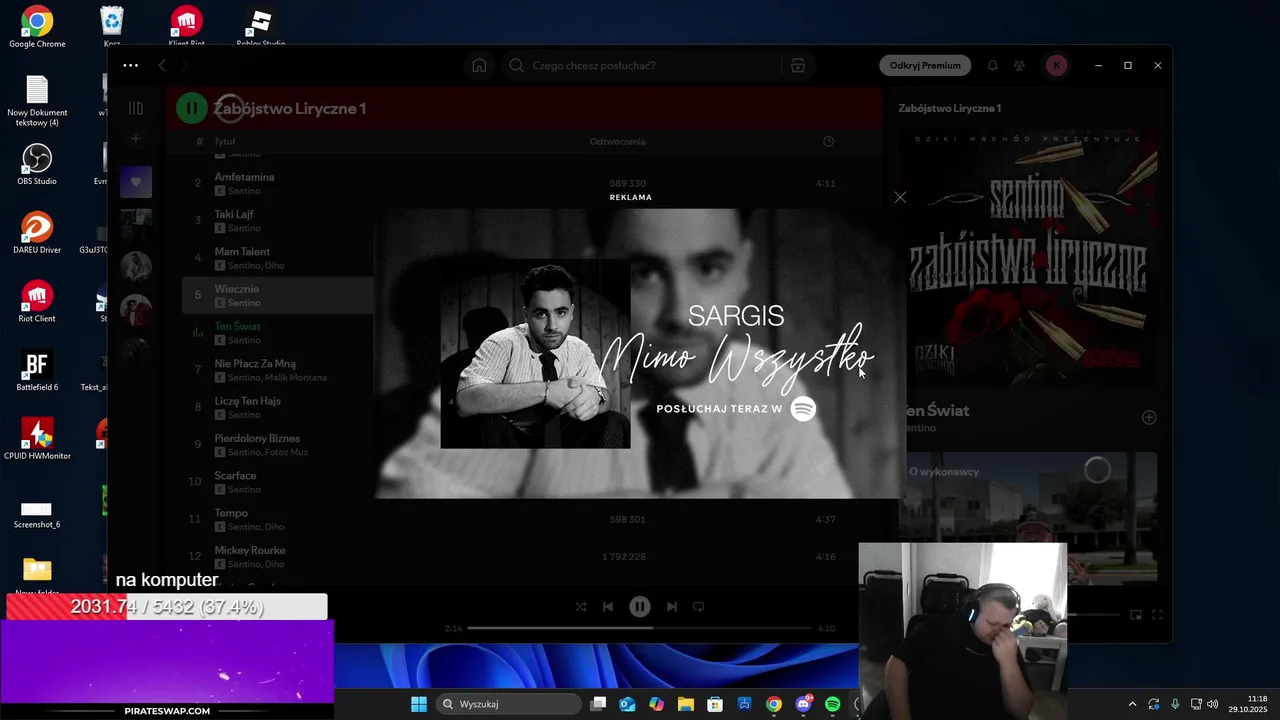Open Microsoft Store from the taskbar
1280x720 pixels.
click(x=715, y=704)
